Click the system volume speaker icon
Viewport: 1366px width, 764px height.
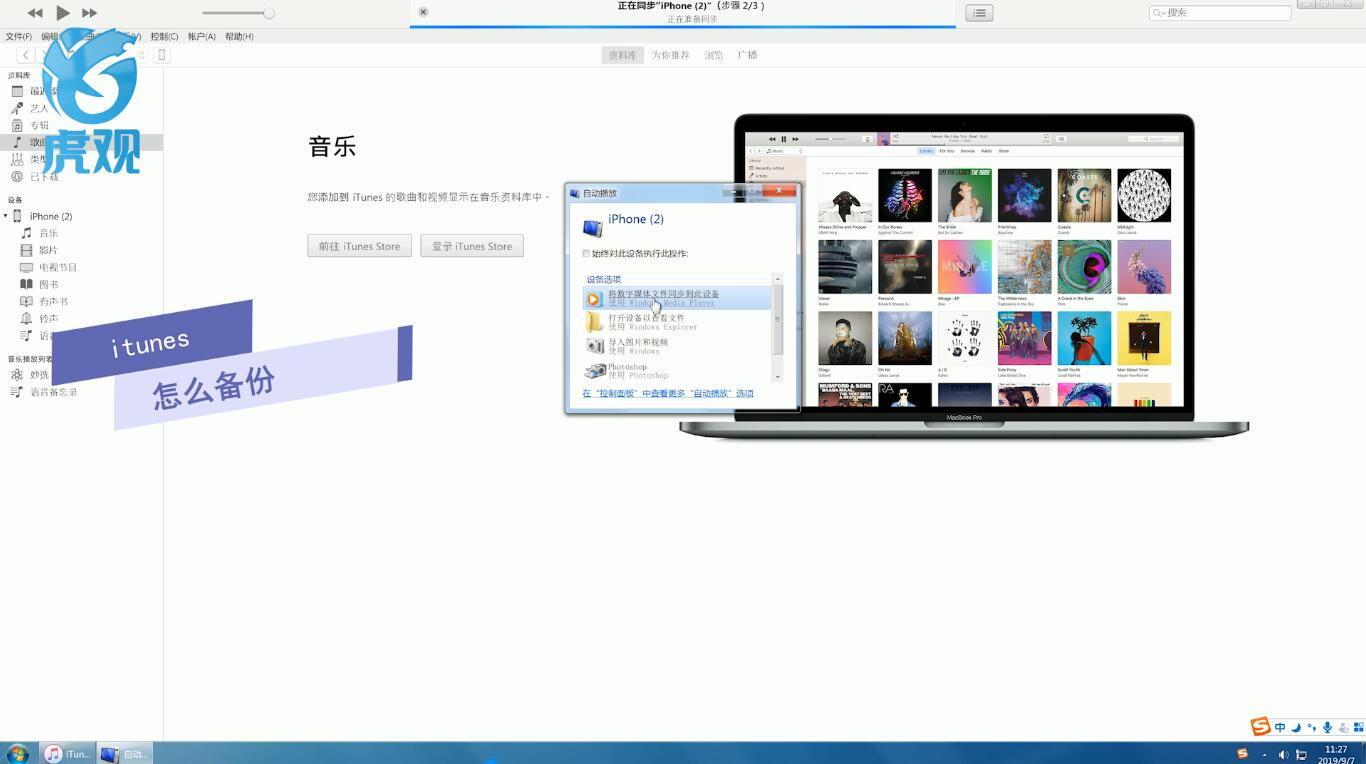tap(1283, 754)
